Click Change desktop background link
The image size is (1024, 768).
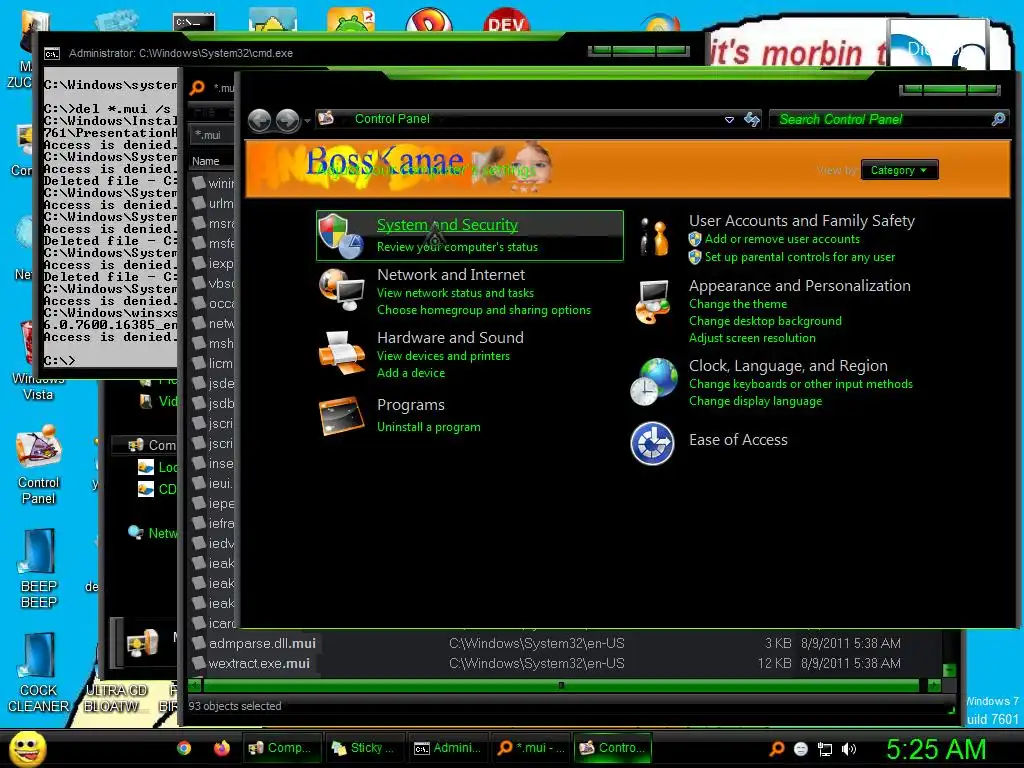(765, 321)
